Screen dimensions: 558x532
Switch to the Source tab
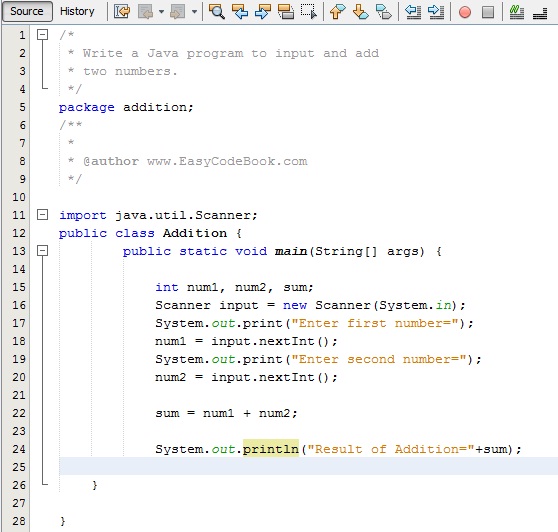coord(27,11)
